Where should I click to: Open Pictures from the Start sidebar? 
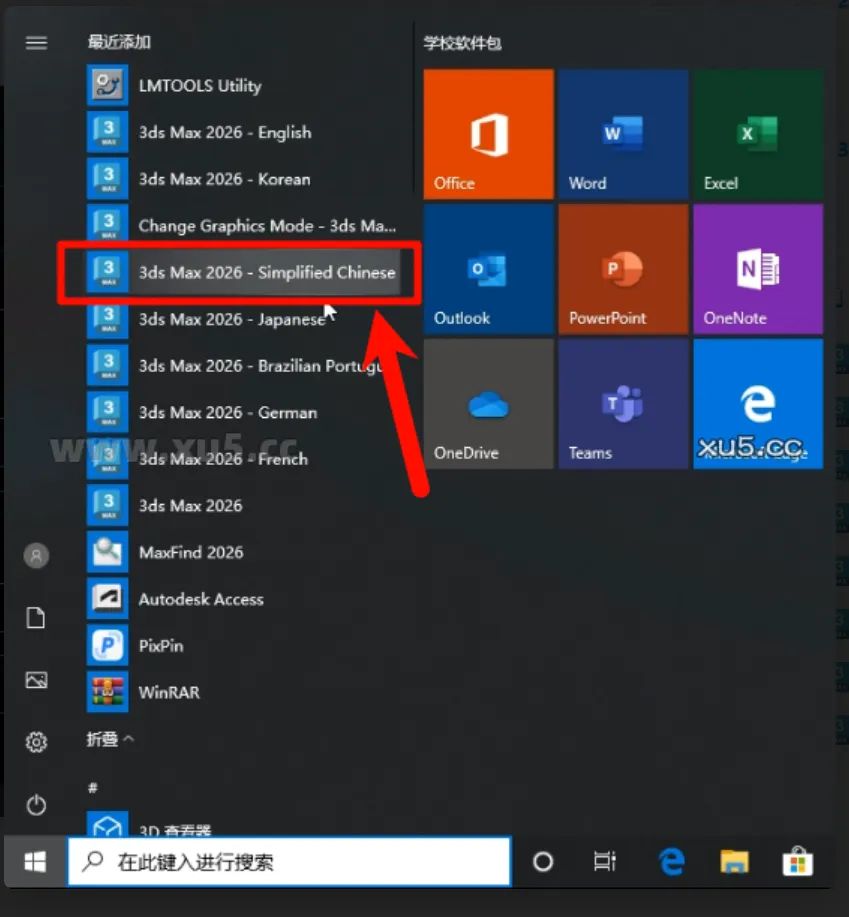pyautogui.click(x=36, y=680)
